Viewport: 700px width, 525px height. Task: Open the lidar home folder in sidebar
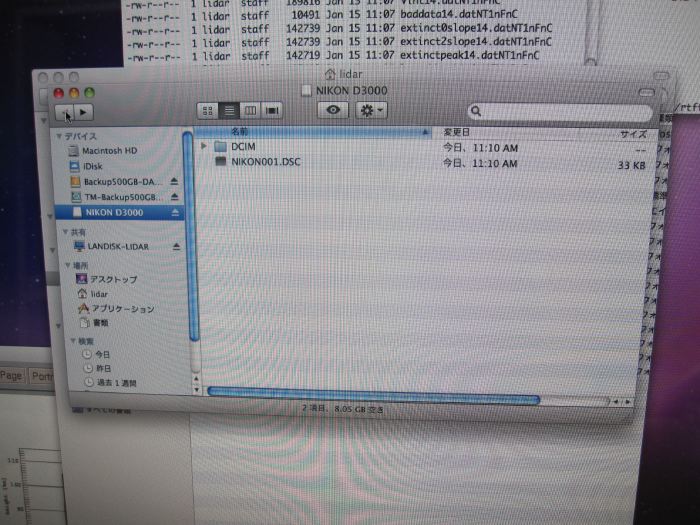pos(93,294)
